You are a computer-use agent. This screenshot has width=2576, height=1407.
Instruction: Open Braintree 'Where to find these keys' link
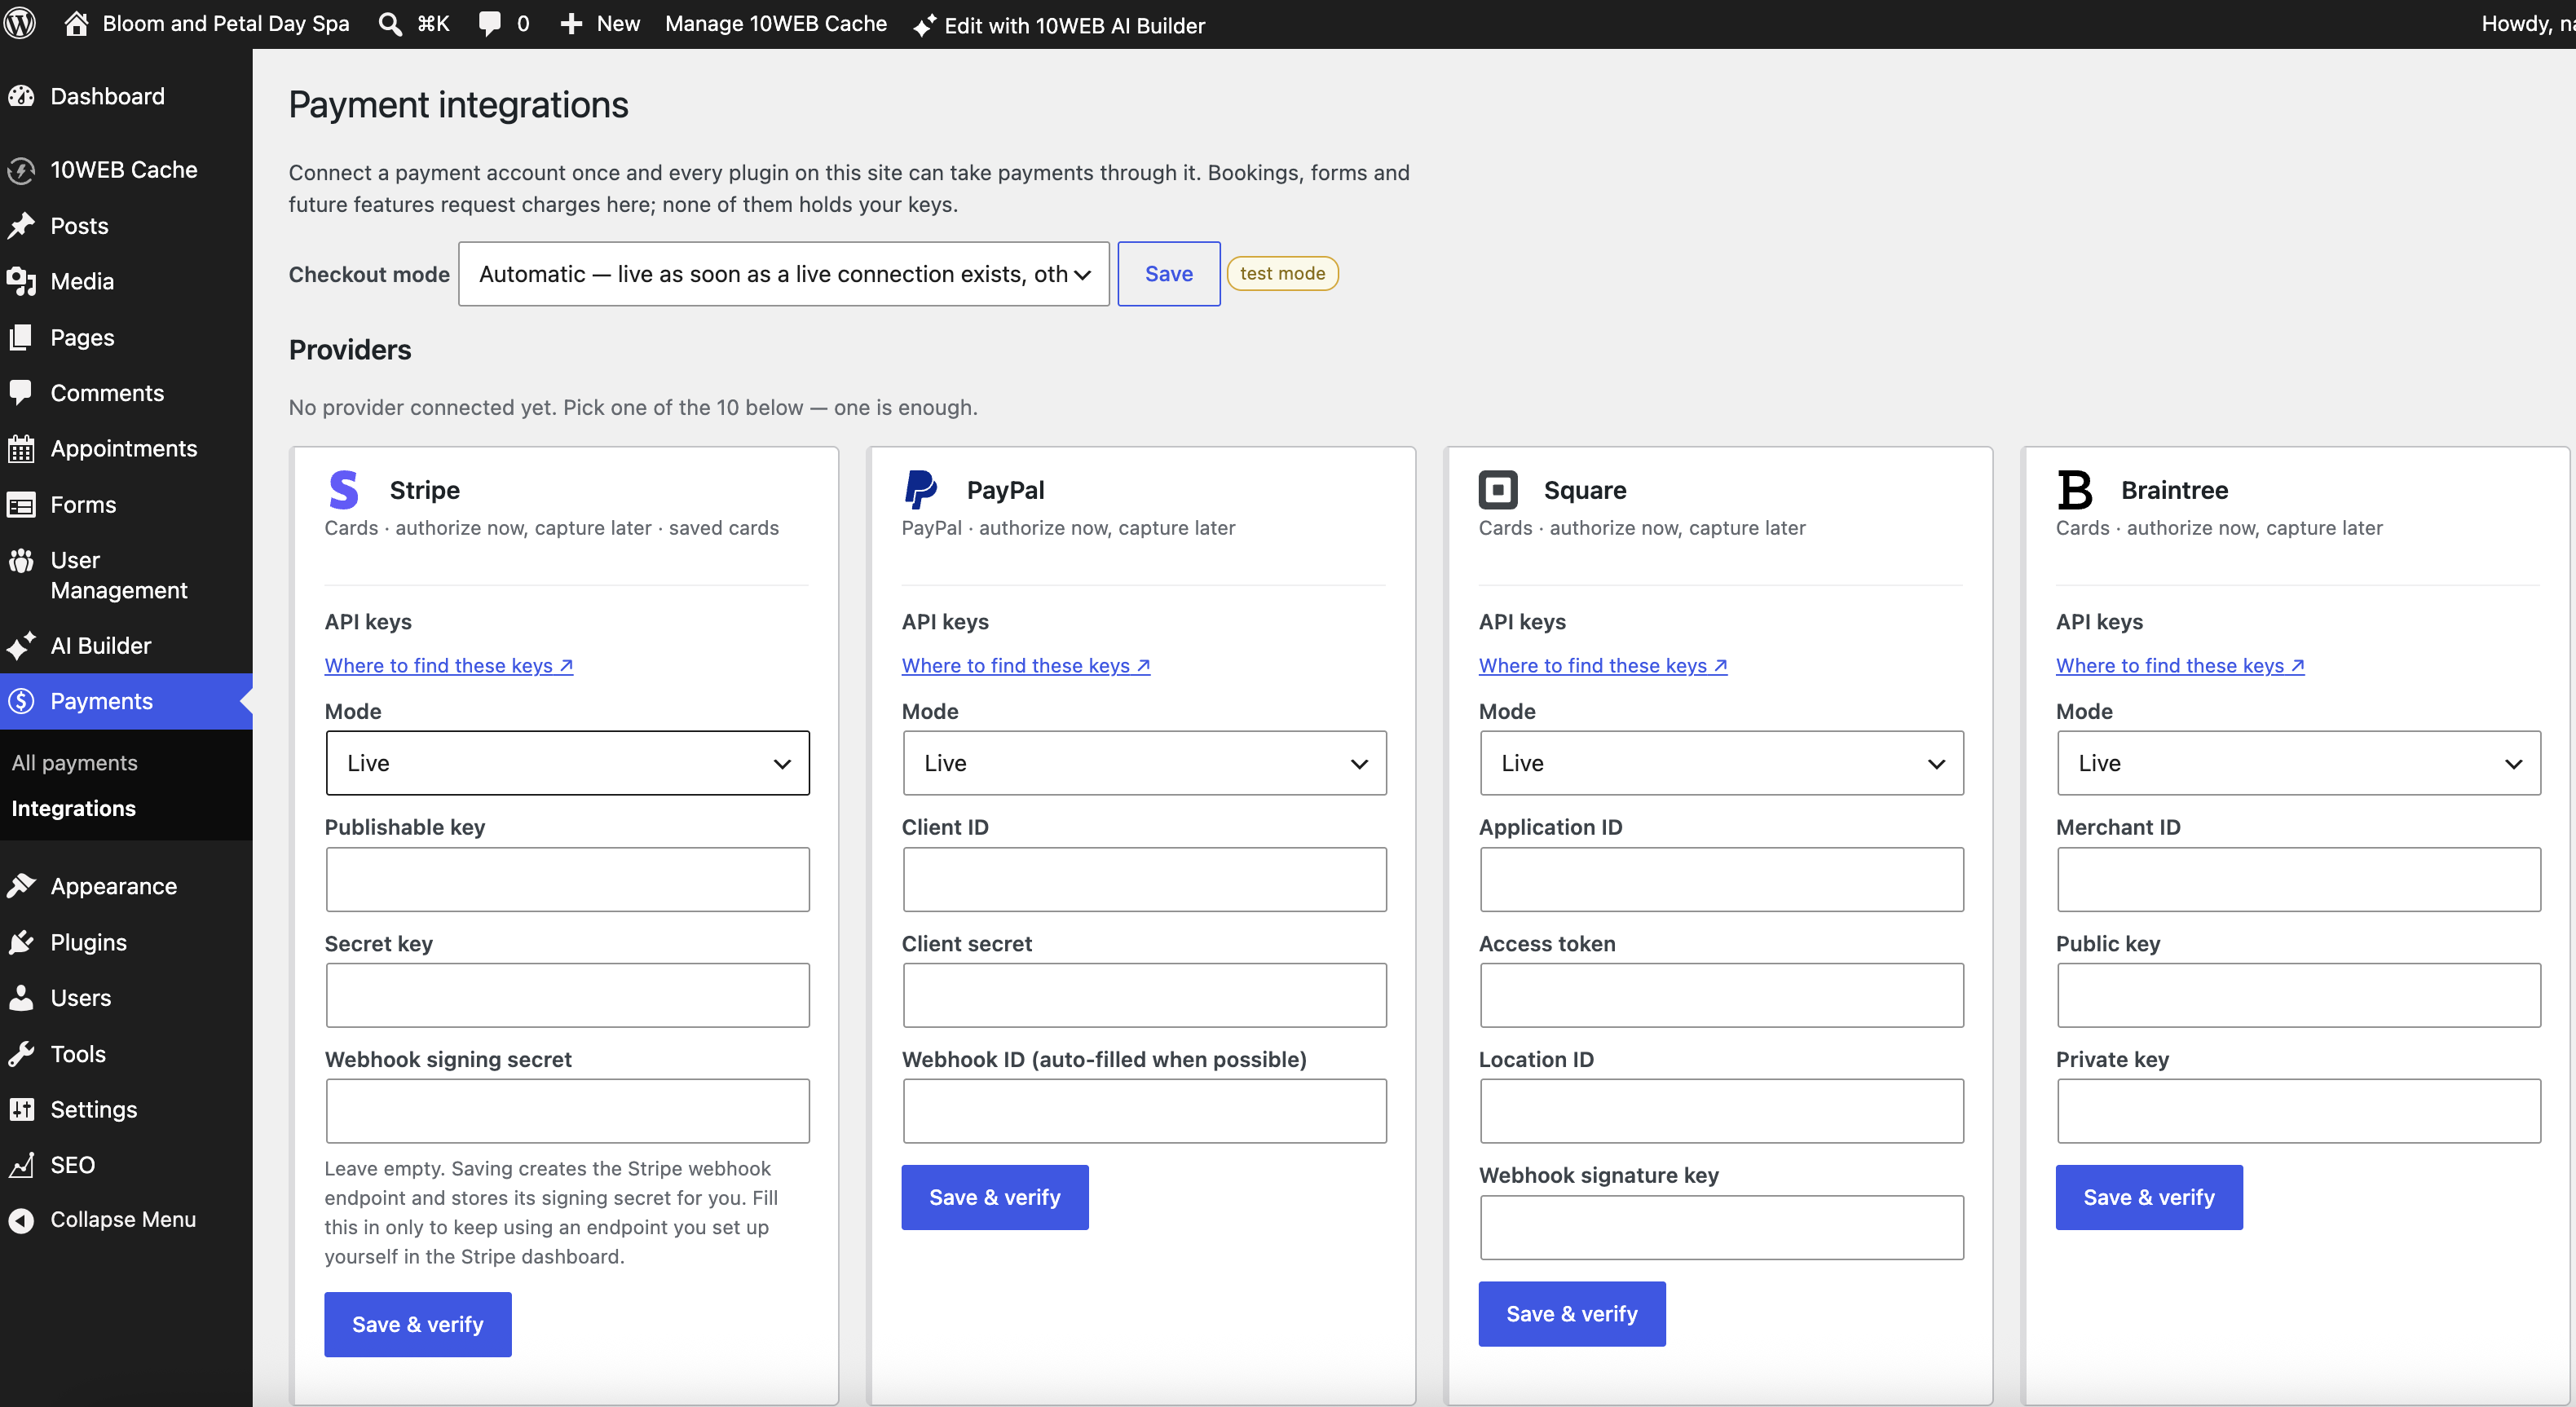click(x=2180, y=666)
